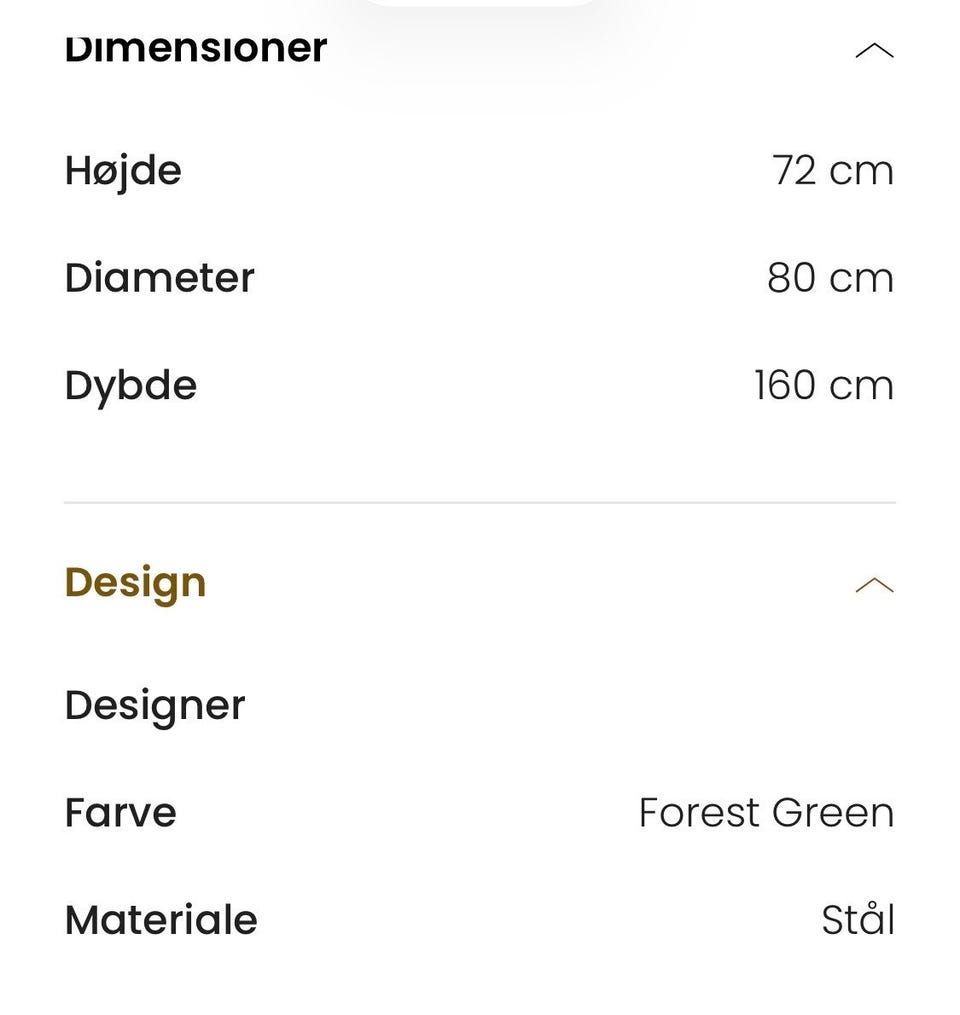
Task: Collapse the Design section chevron
Action: point(874,585)
